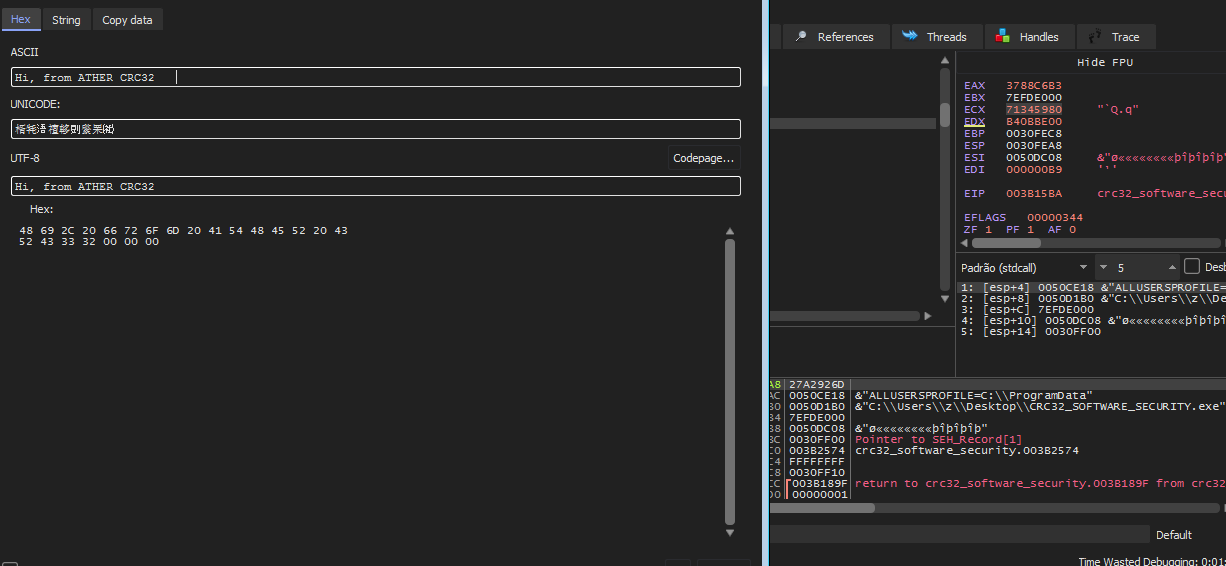Click Hide FPU in registers panel
1226x566 pixels.
tap(1105, 62)
